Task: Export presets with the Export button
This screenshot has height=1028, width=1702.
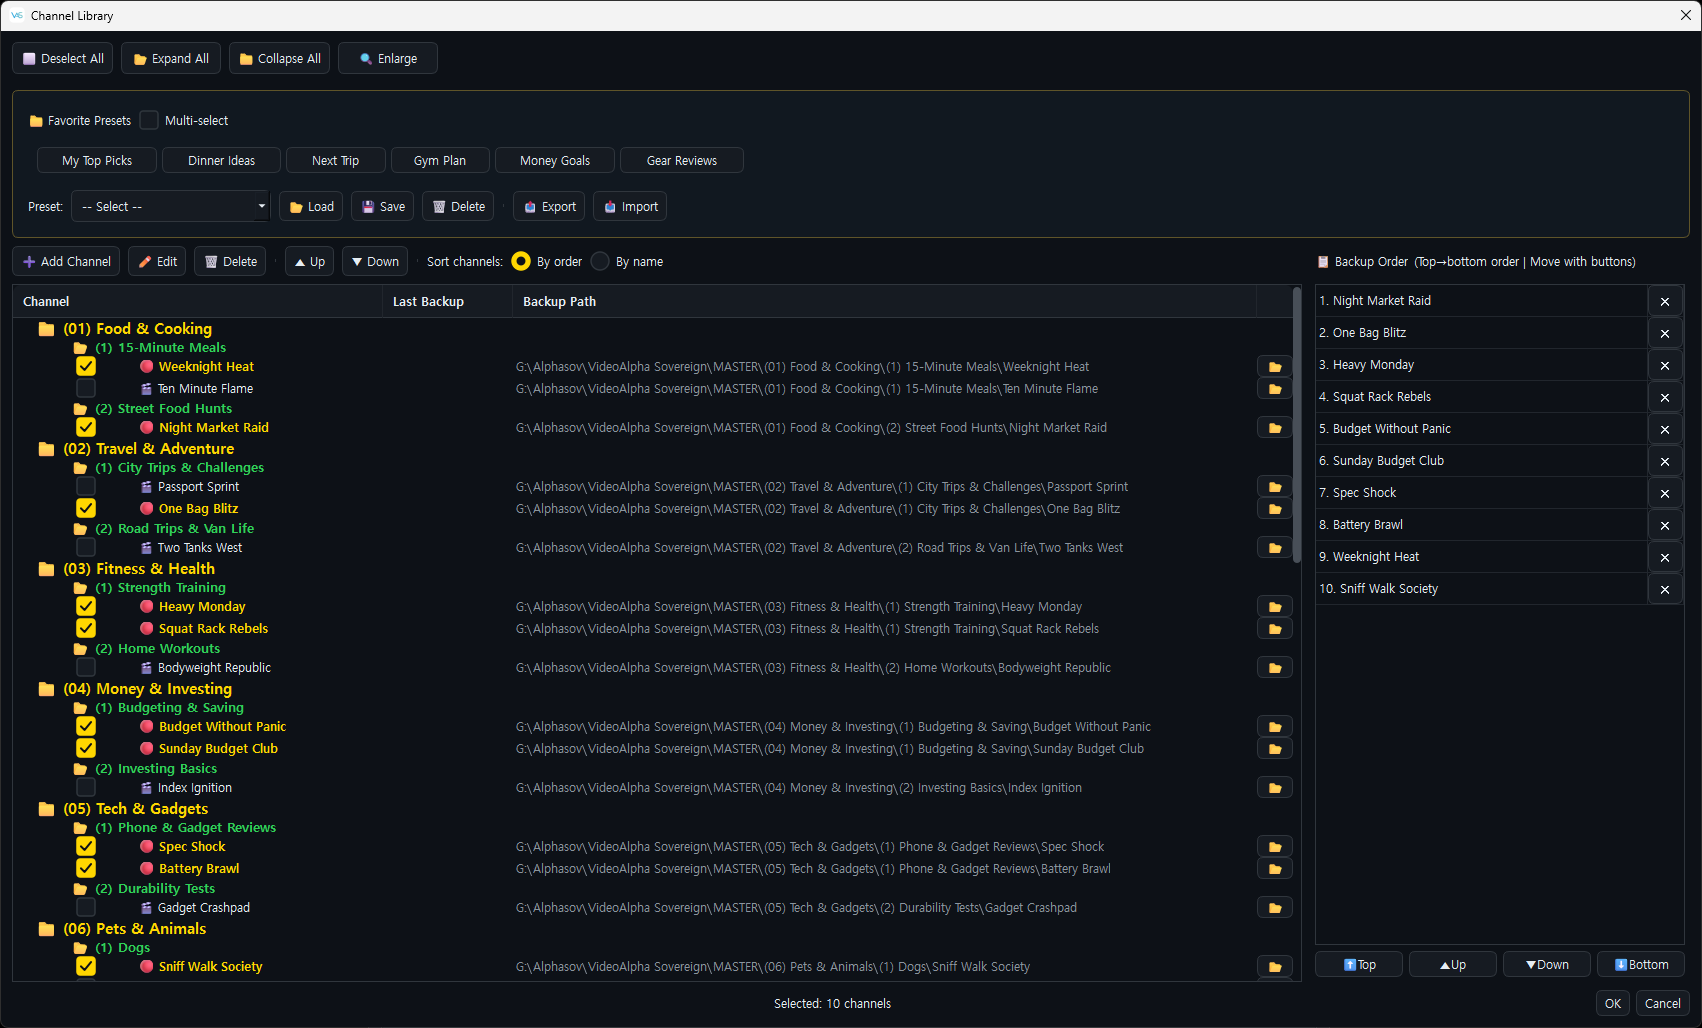Action: [550, 207]
